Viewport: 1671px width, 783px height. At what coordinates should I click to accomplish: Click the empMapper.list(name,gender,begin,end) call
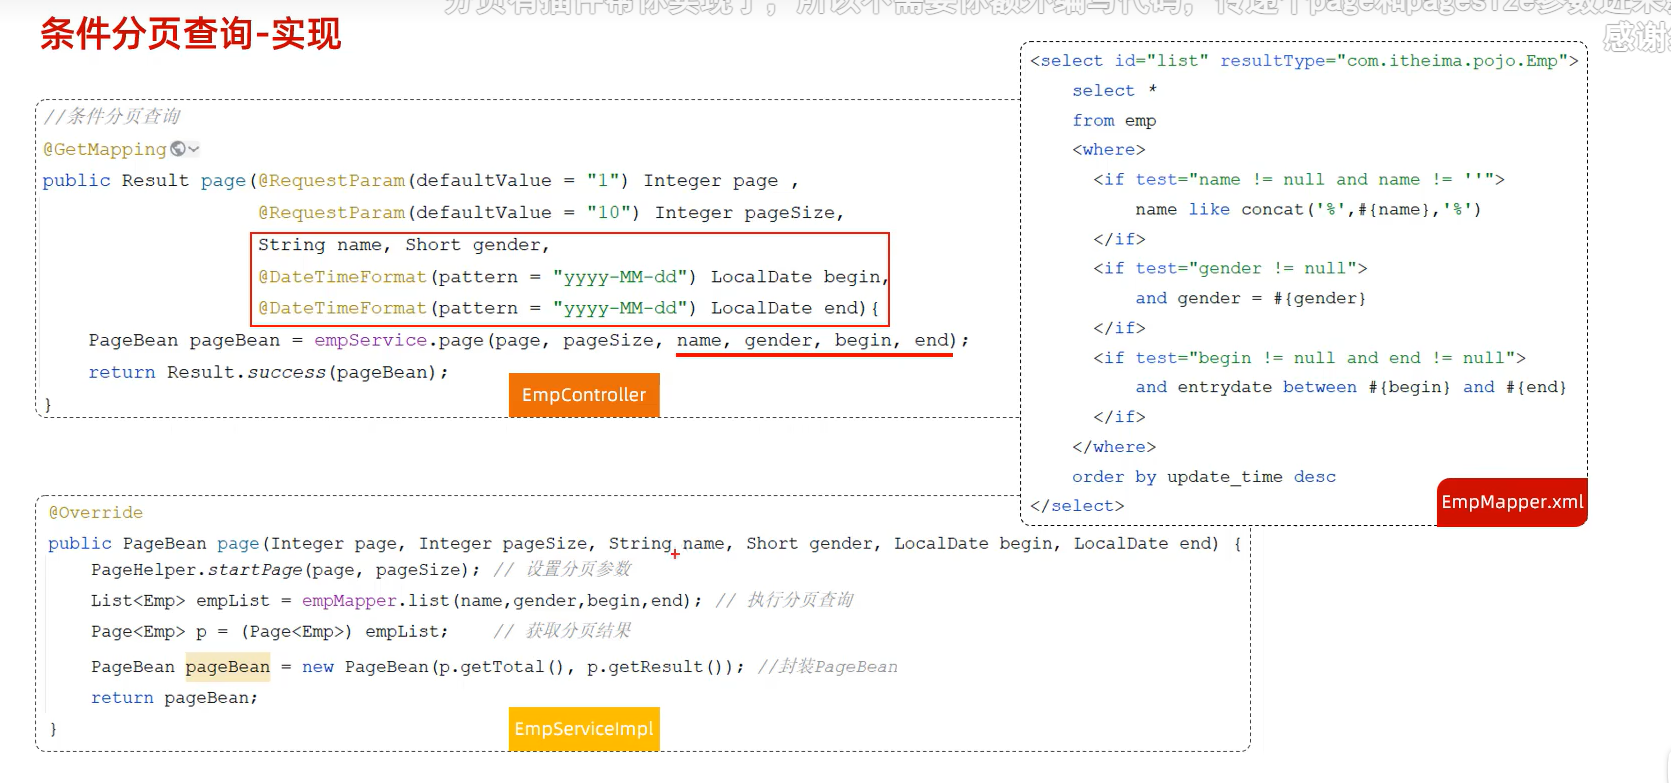click(502, 601)
